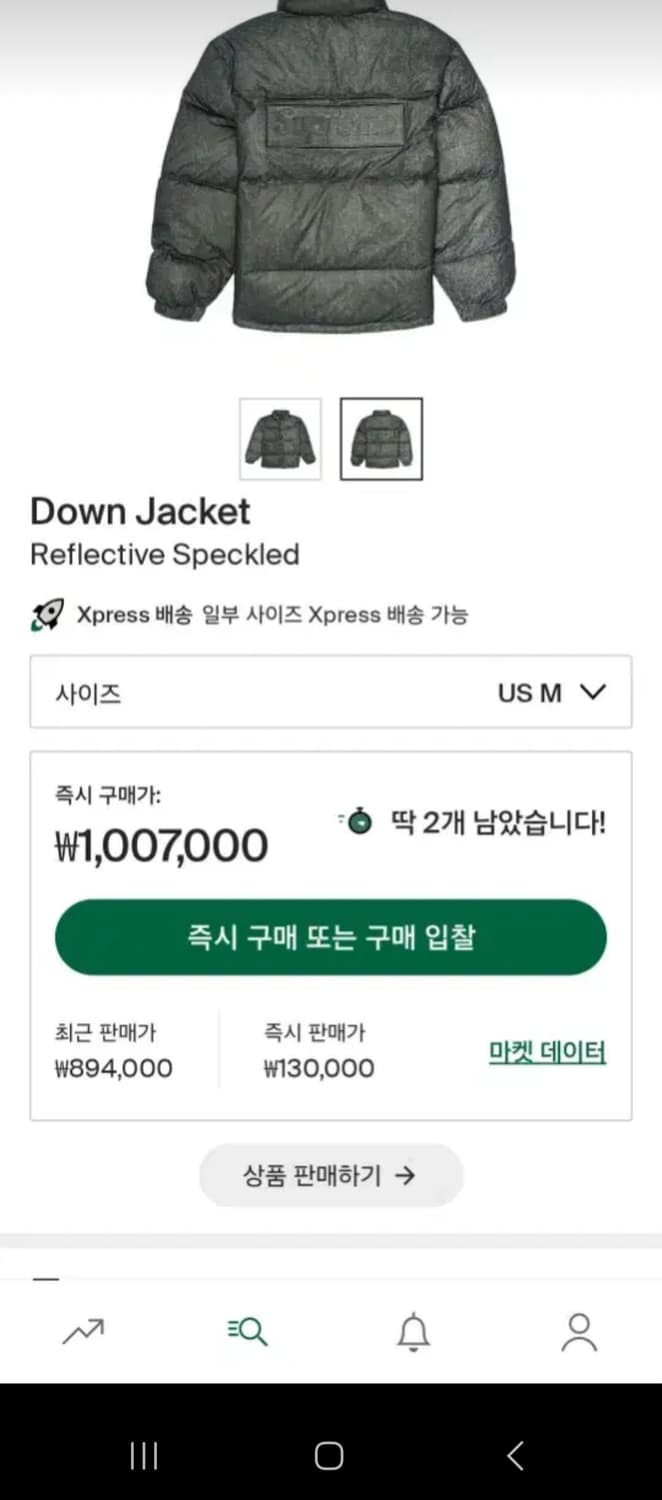Tap the Android back navigation icon
Image resolution: width=662 pixels, height=1500 pixels.
[x=514, y=1457]
